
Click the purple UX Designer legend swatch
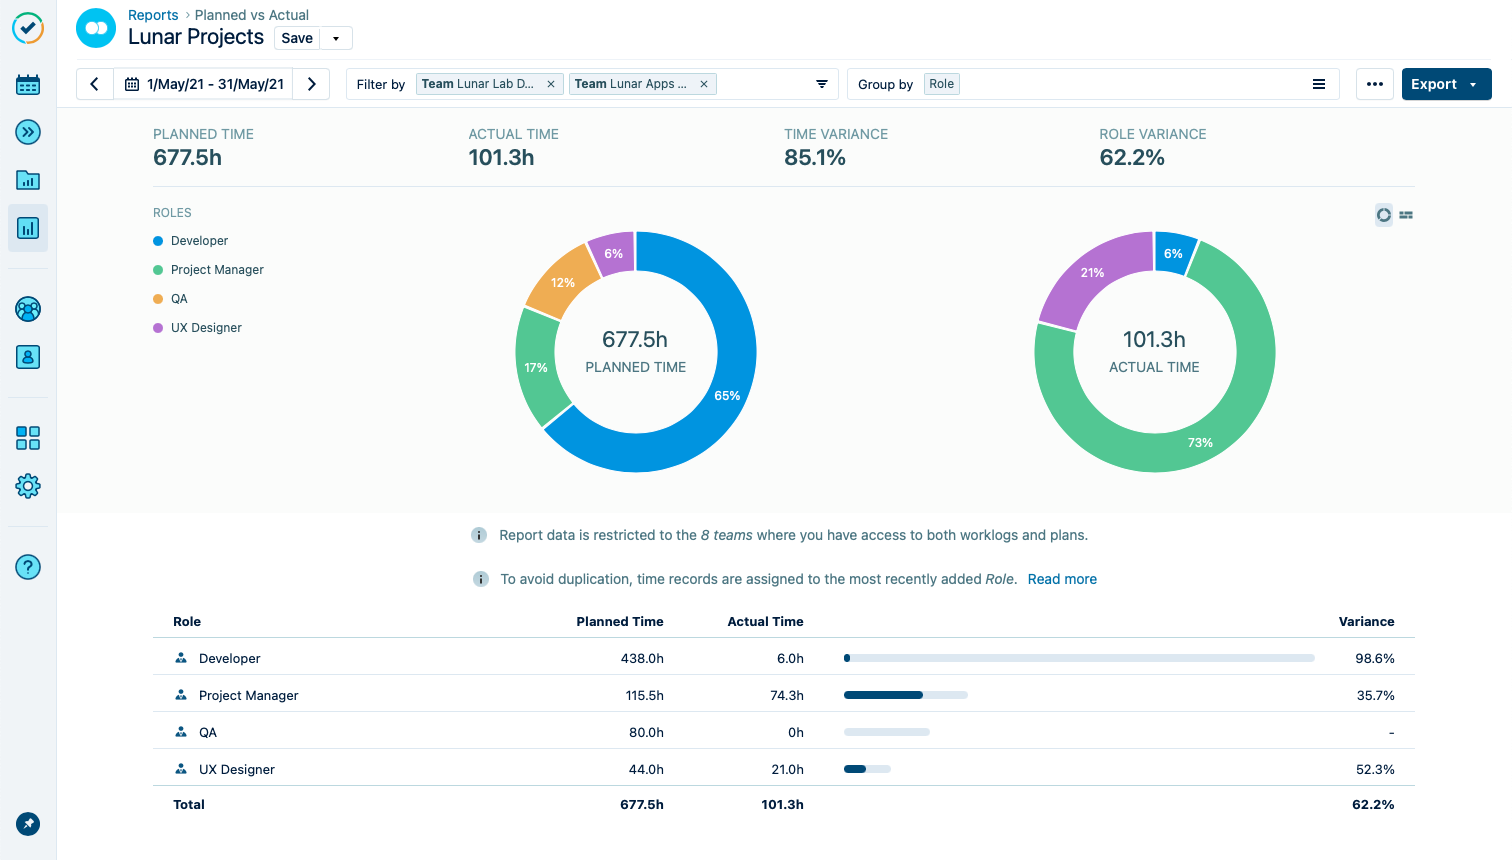(158, 328)
